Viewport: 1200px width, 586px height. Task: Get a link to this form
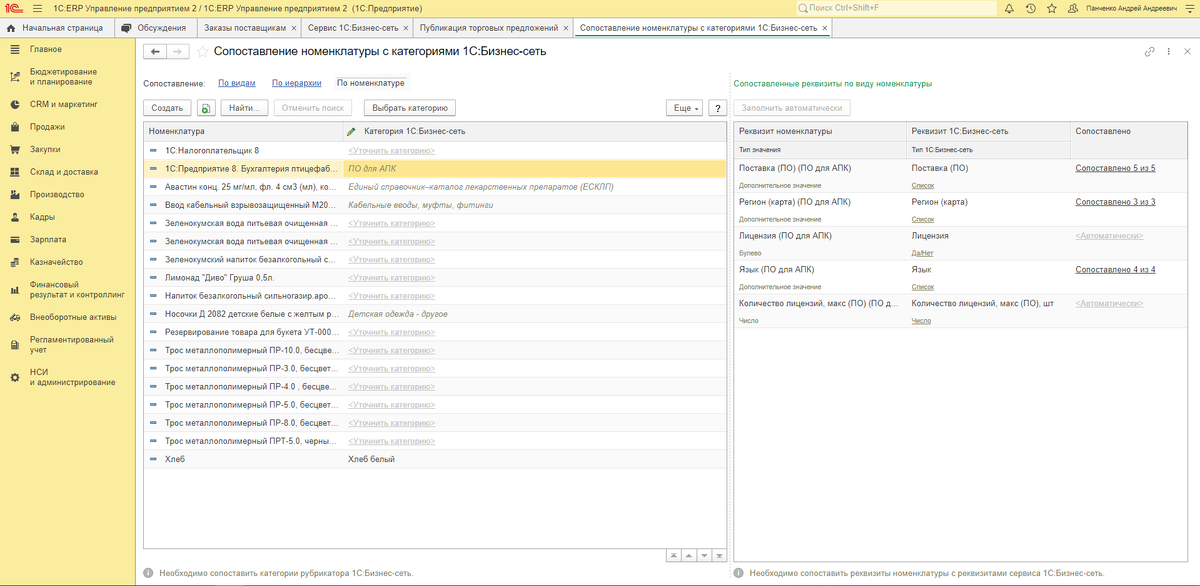(1150, 51)
